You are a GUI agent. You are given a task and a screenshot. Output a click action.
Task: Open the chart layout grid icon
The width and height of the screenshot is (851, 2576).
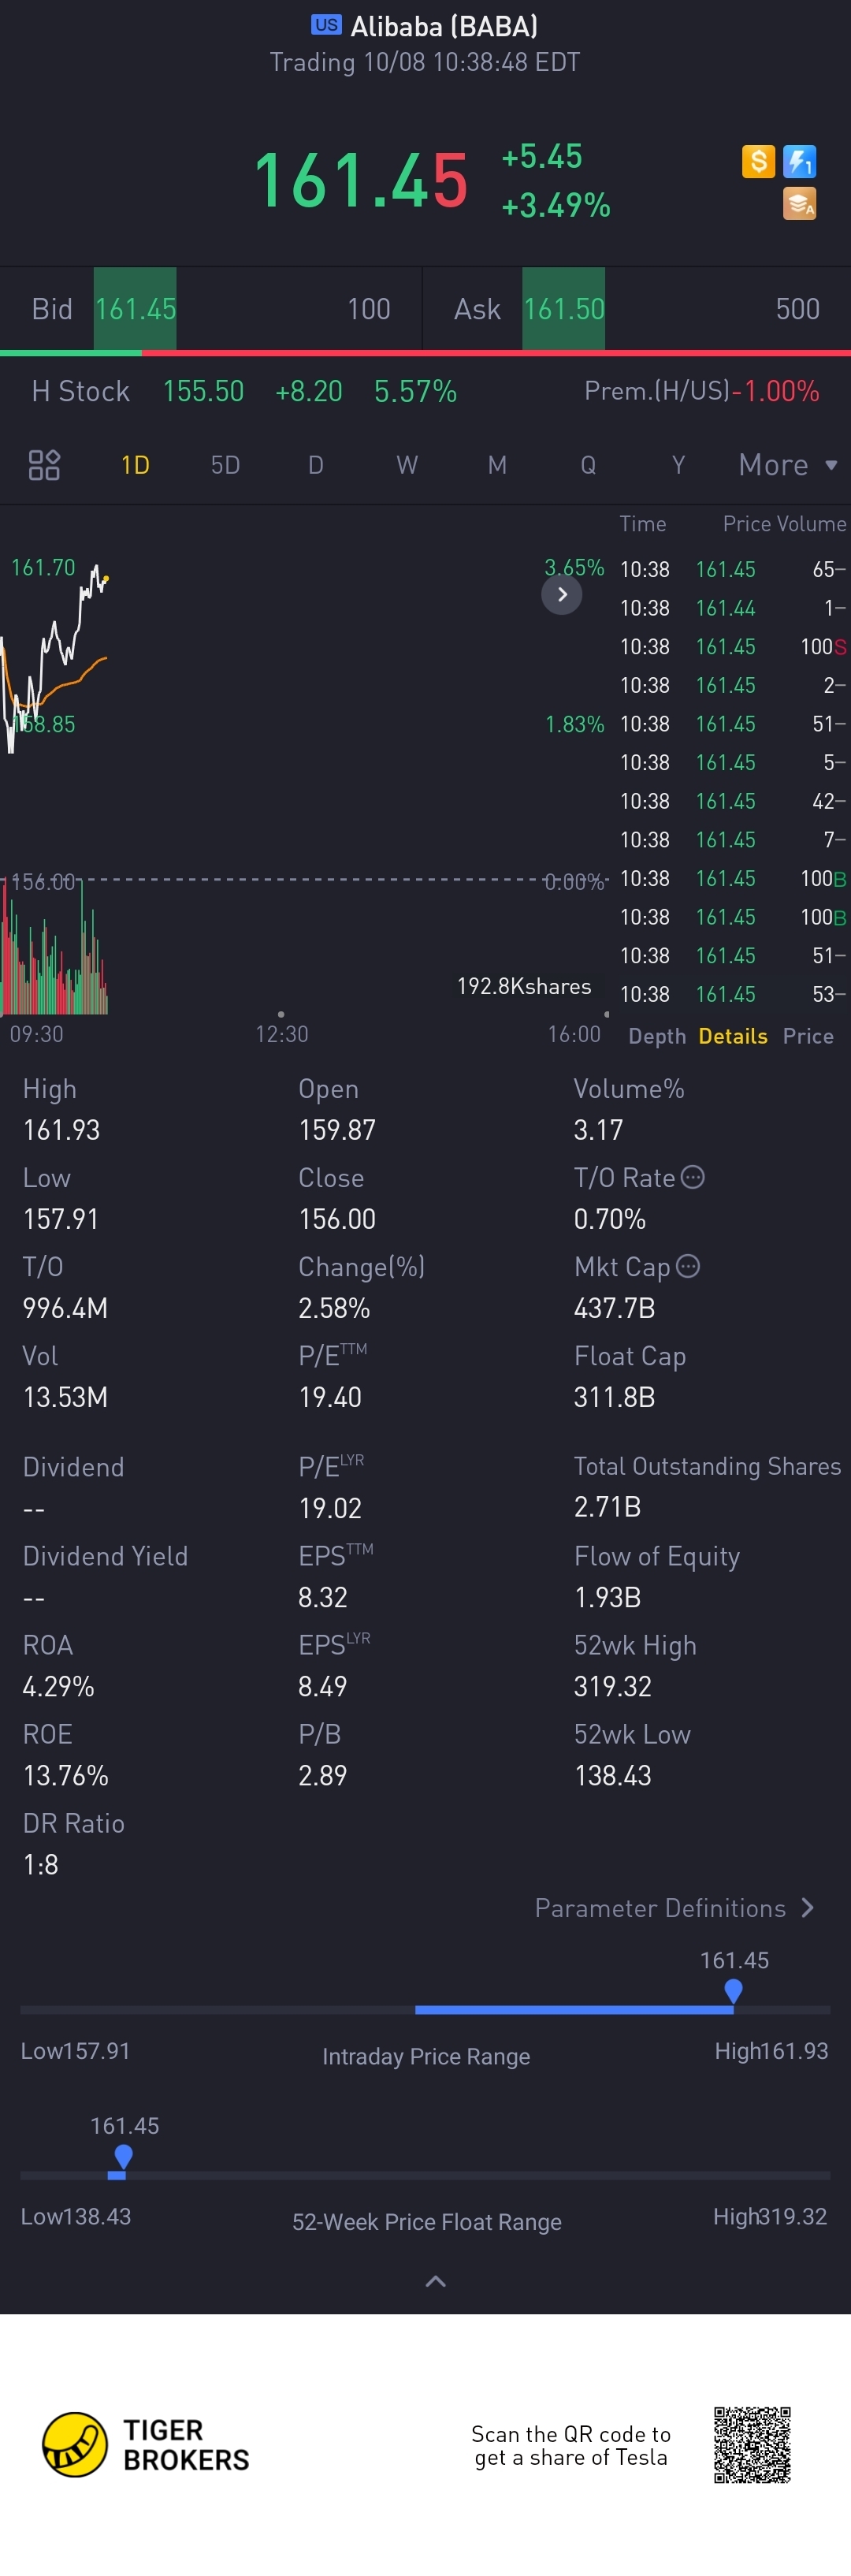click(x=44, y=465)
